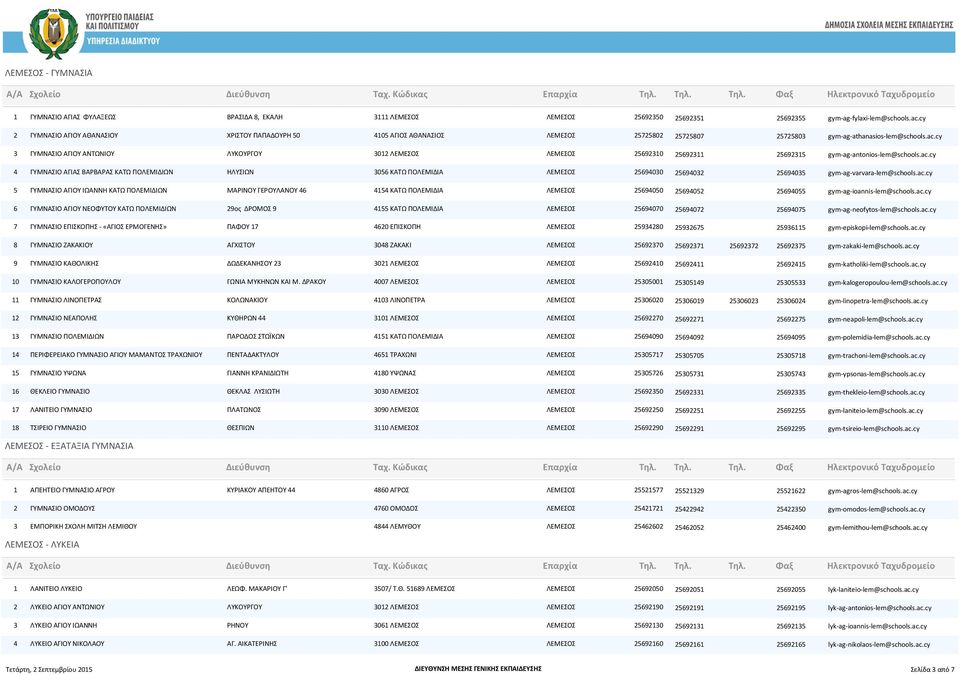Select school name ΛΥΚΕΙΟ ΑΓΙΟΥ ΙΩΑΝΝΗ

click(x=64, y=625)
